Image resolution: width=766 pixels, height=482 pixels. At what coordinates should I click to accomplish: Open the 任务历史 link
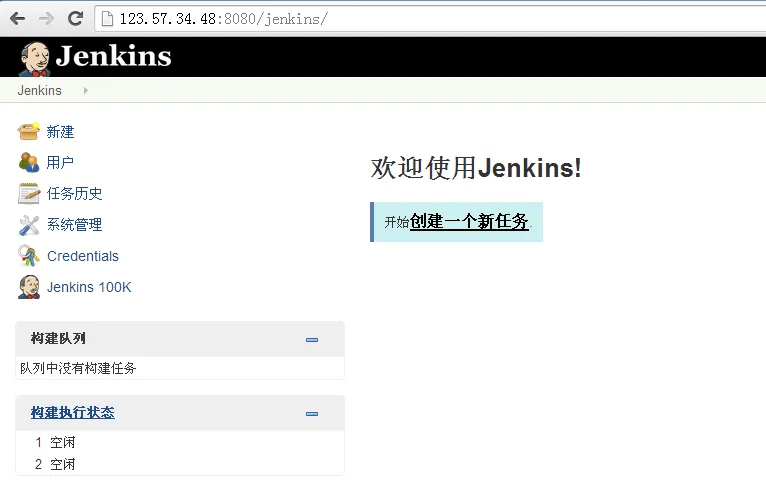pos(74,193)
